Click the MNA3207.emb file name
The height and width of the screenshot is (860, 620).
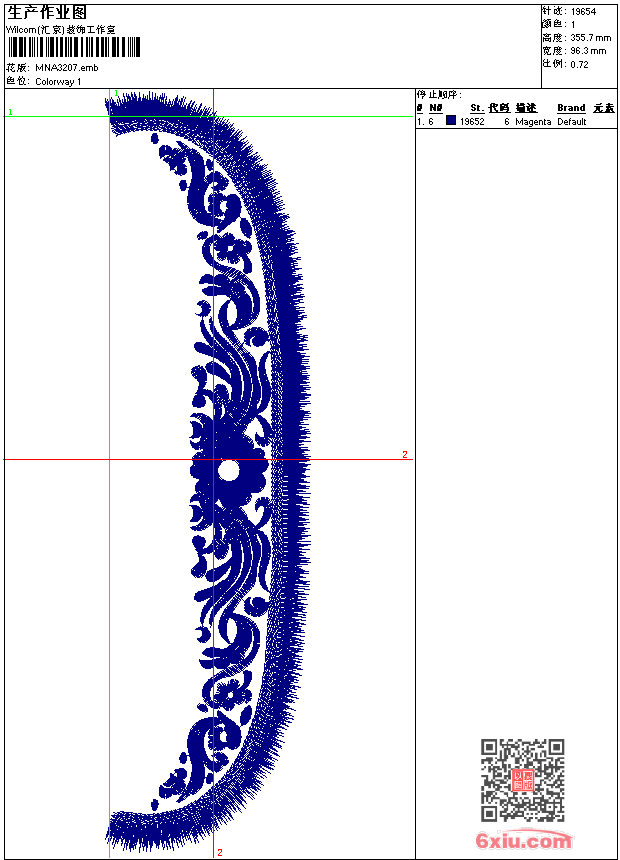click(67, 68)
